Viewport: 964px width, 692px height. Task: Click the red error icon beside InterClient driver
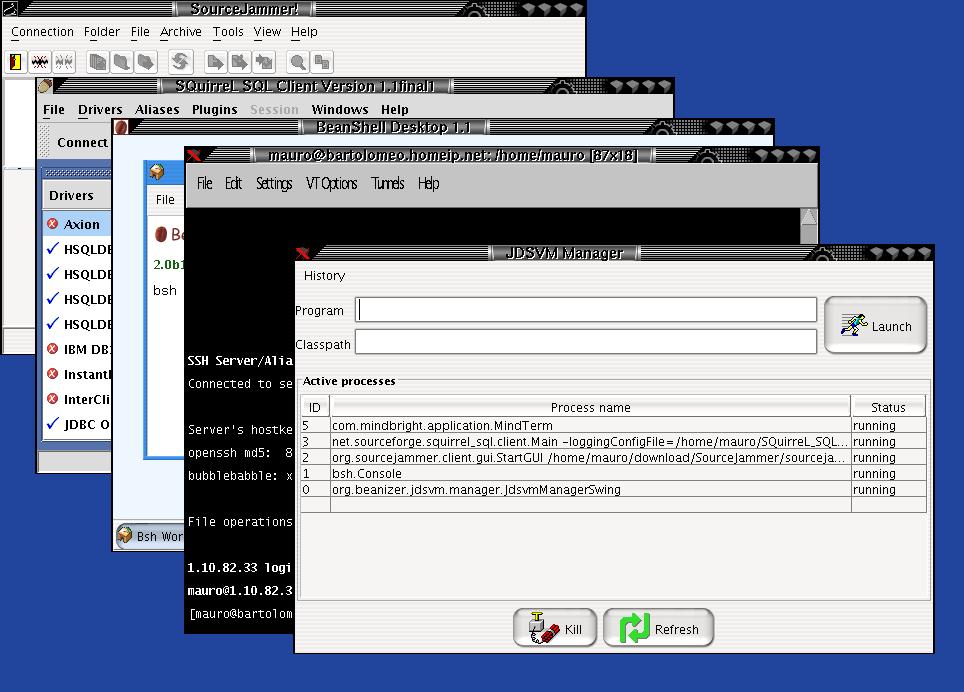[x=53, y=398]
